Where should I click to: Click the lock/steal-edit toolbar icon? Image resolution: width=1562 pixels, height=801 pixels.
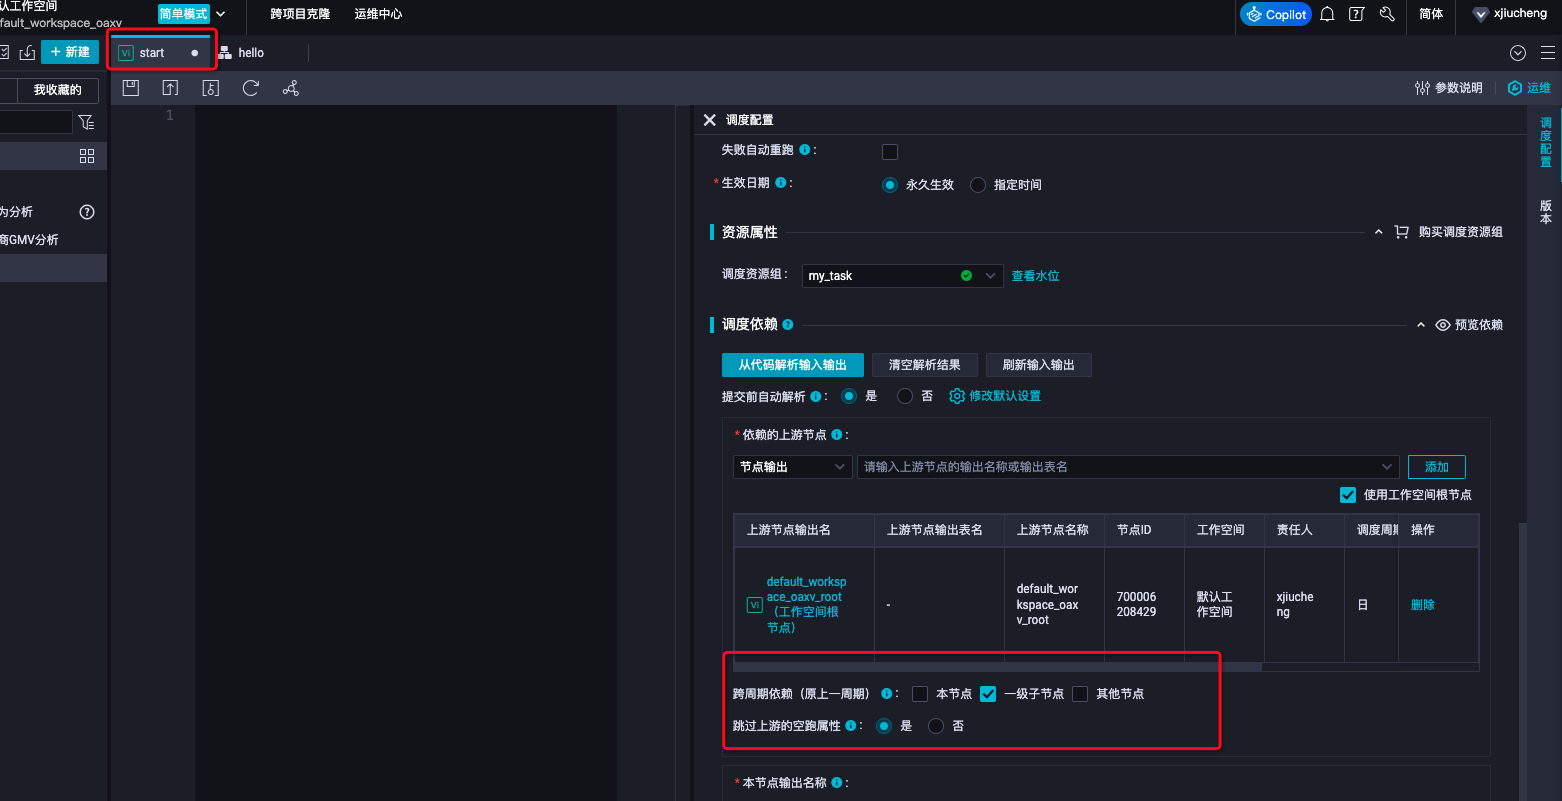tap(210, 88)
